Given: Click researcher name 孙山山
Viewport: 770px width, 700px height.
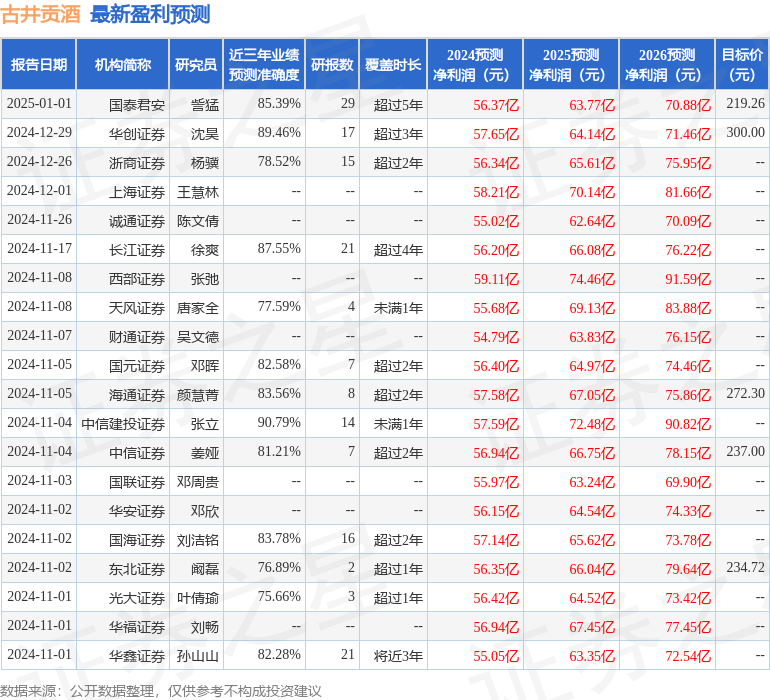Looking at the screenshot, I should tap(198, 656).
